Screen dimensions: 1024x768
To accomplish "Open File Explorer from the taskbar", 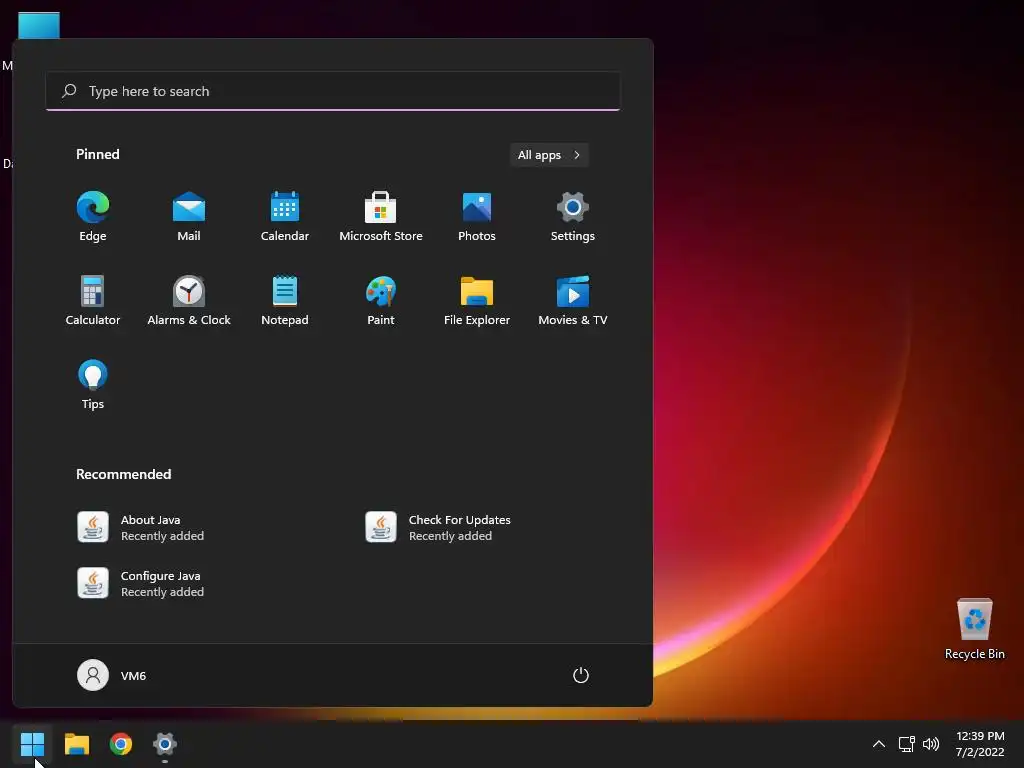I will pos(76,744).
